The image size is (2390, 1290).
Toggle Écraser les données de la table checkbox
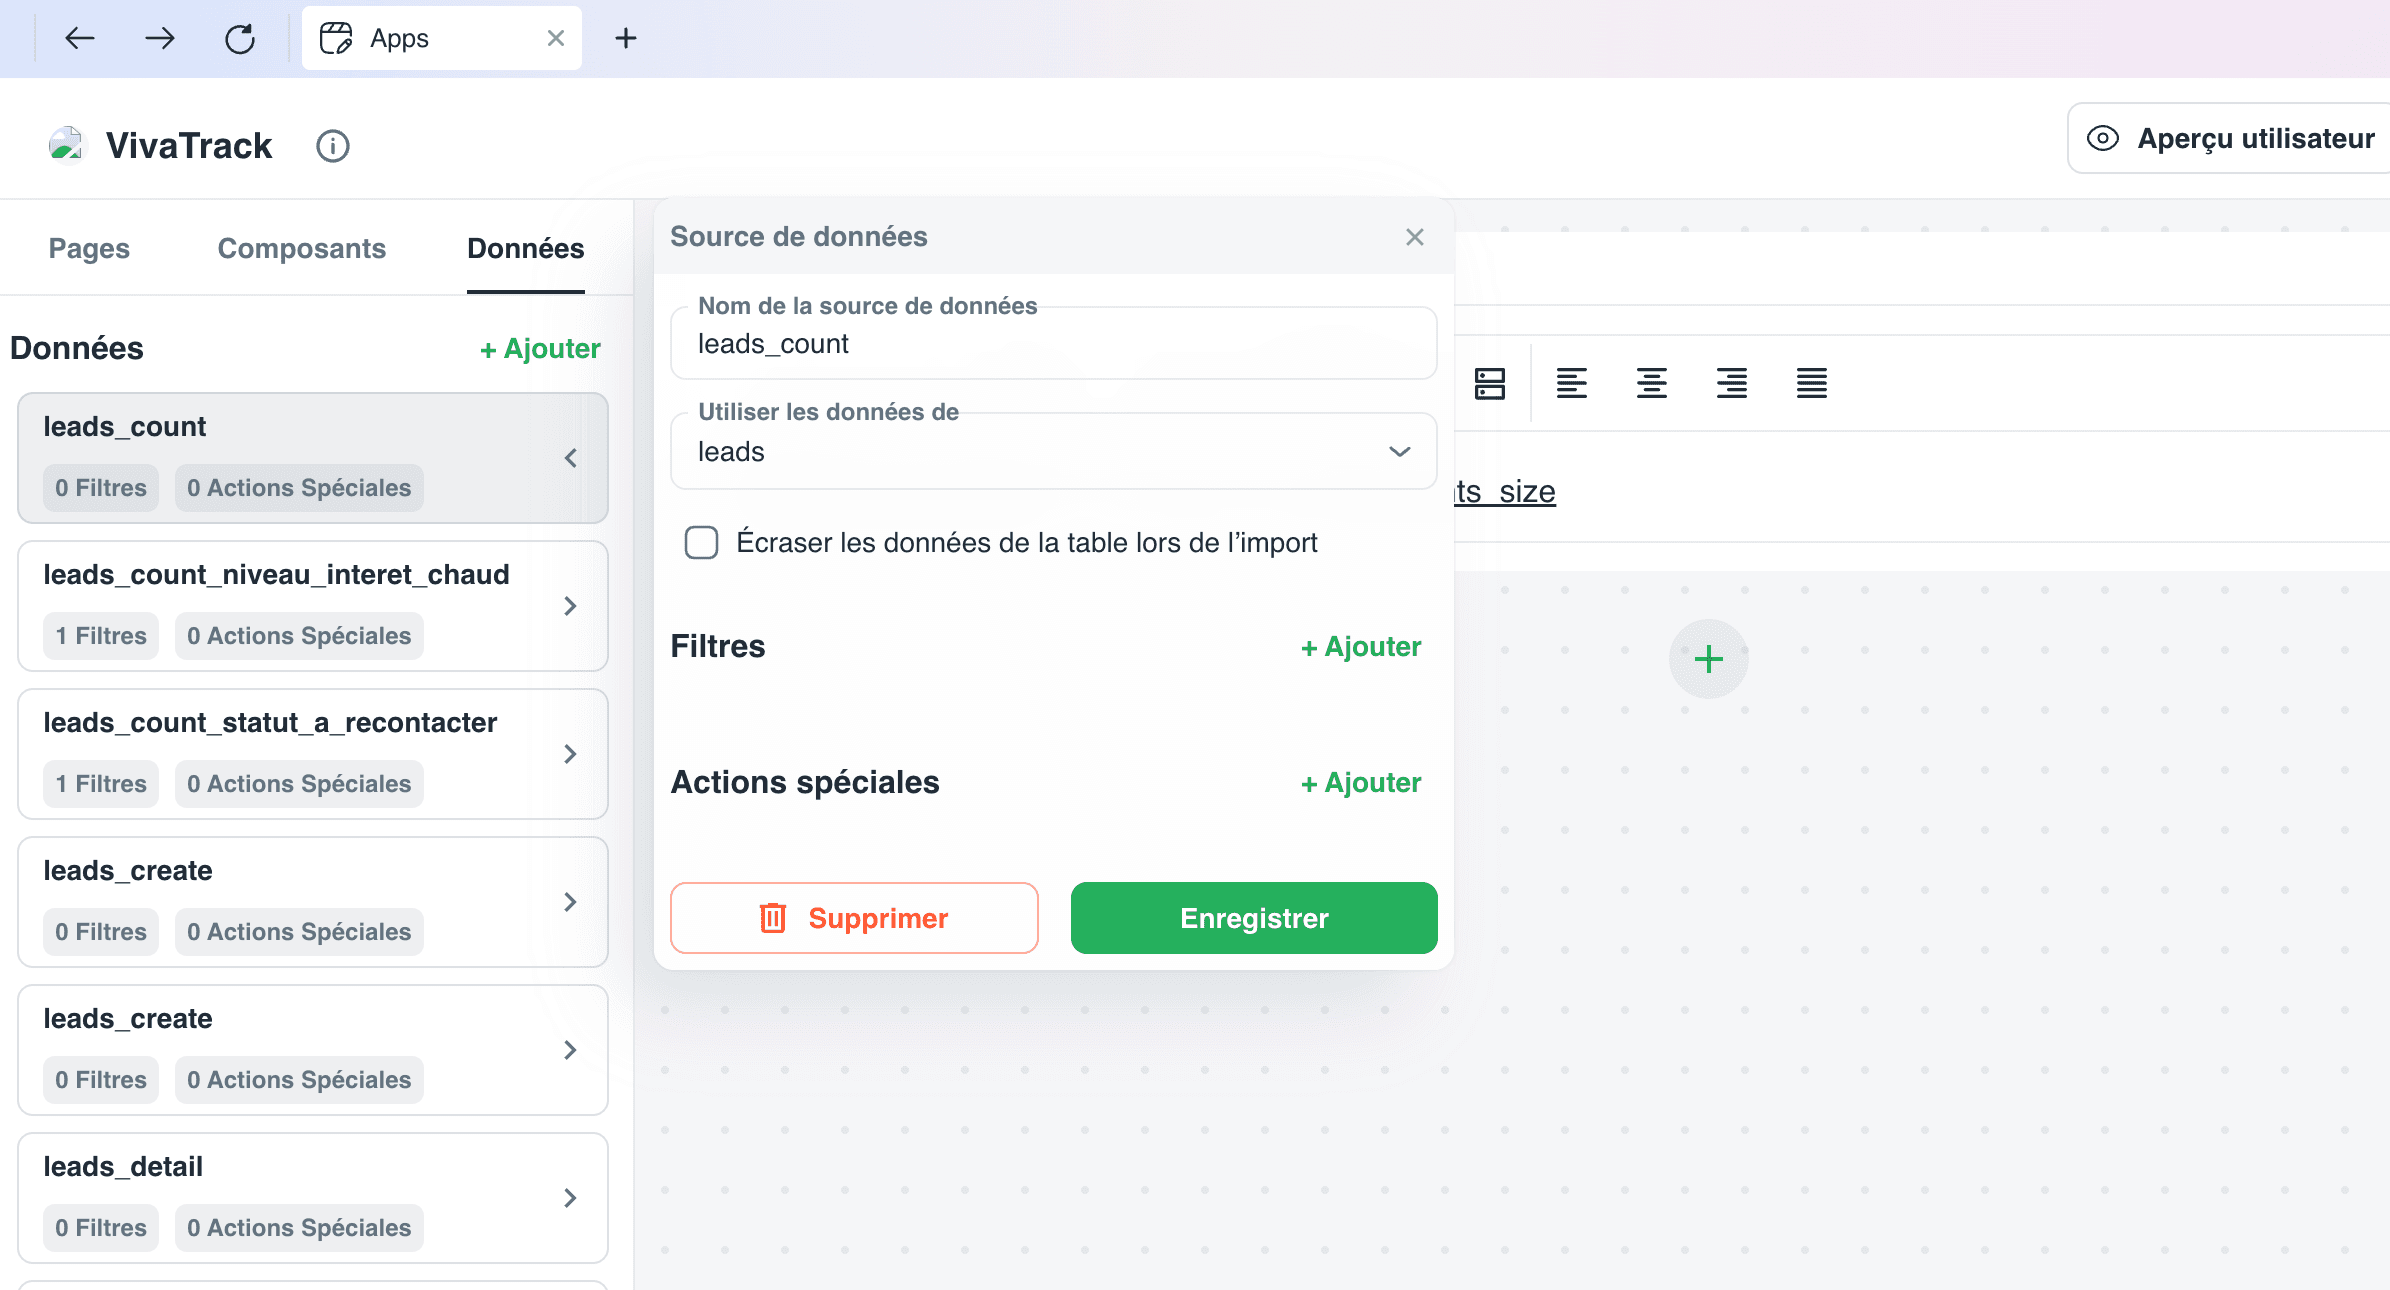click(702, 542)
